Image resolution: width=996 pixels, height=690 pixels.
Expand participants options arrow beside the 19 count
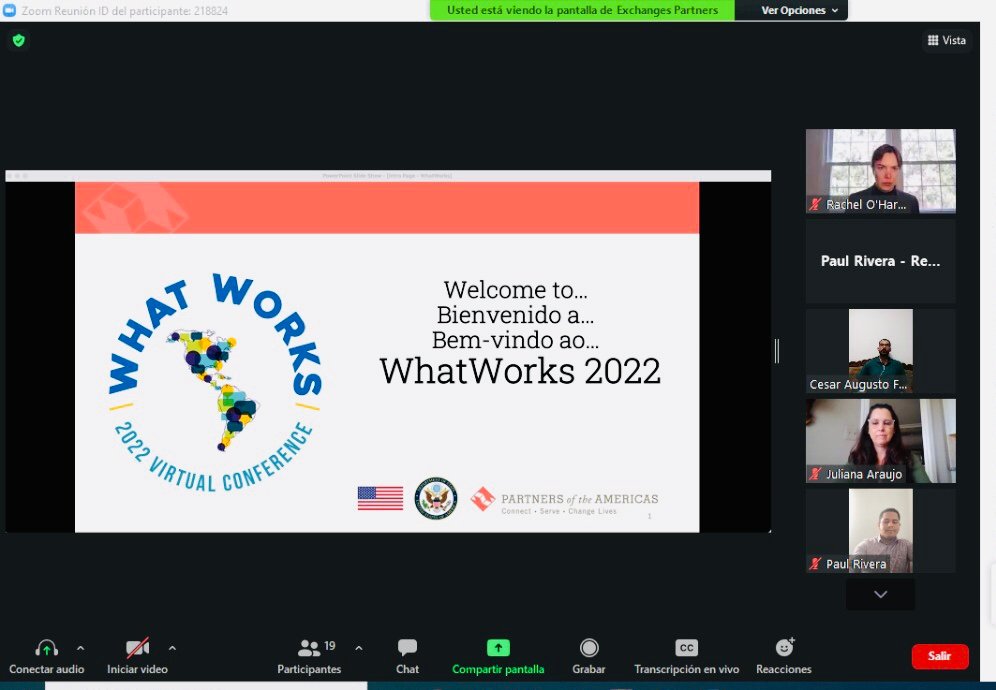click(359, 648)
